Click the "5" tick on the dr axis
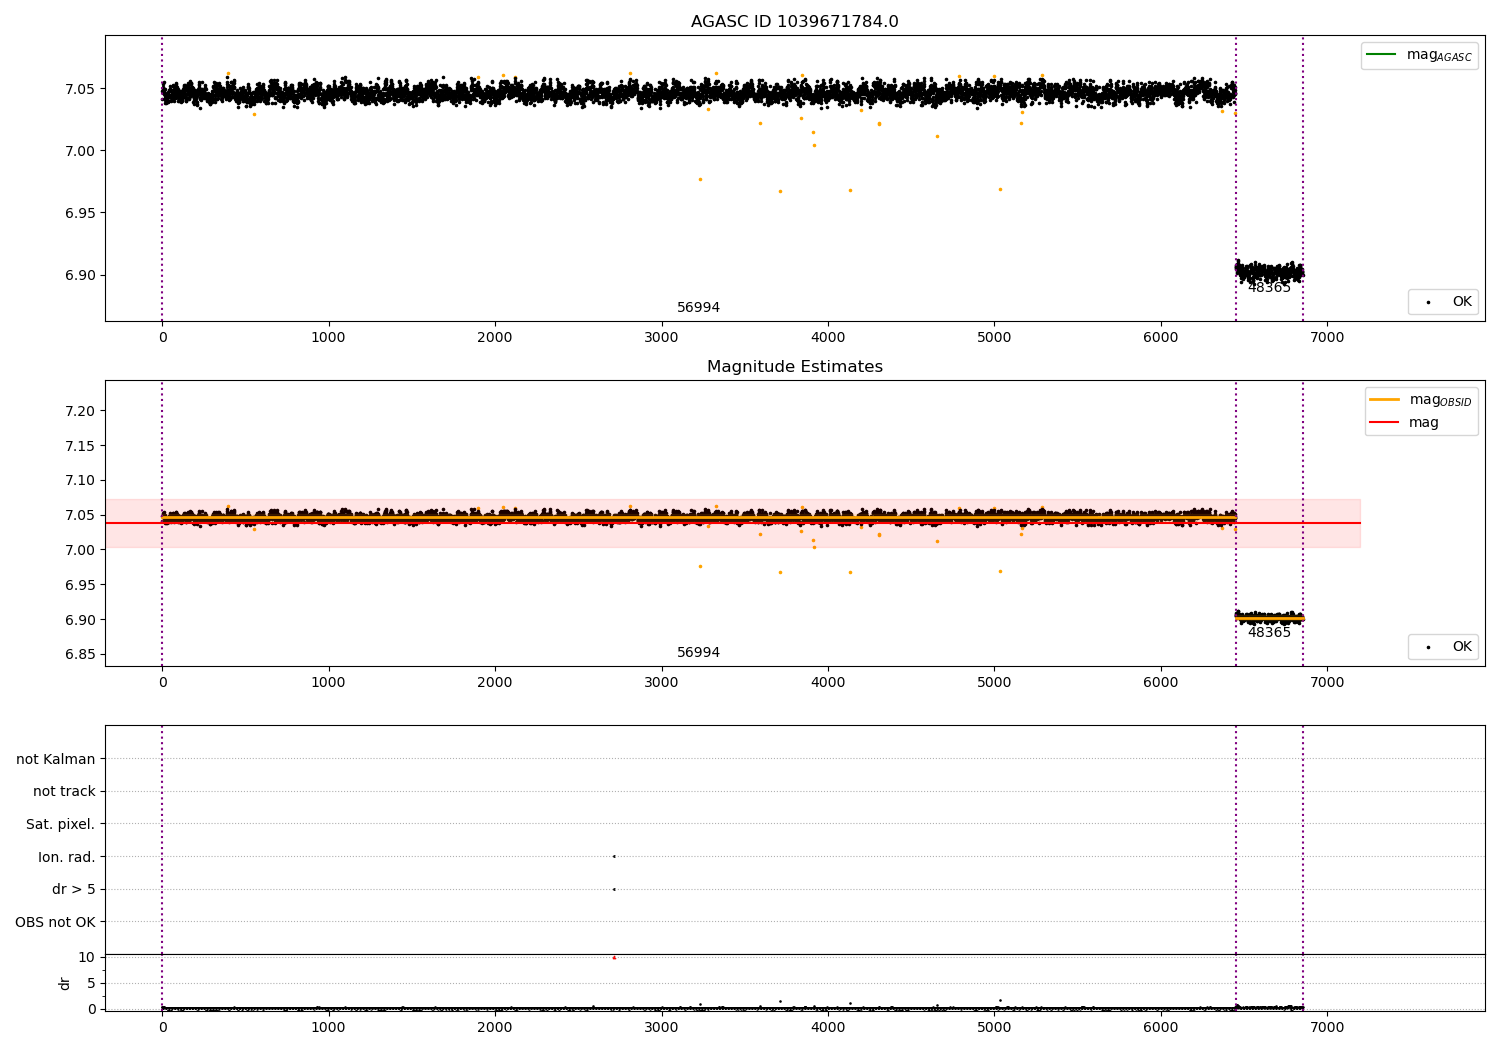This screenshot has height=1050, width=1500. point(91,983)
